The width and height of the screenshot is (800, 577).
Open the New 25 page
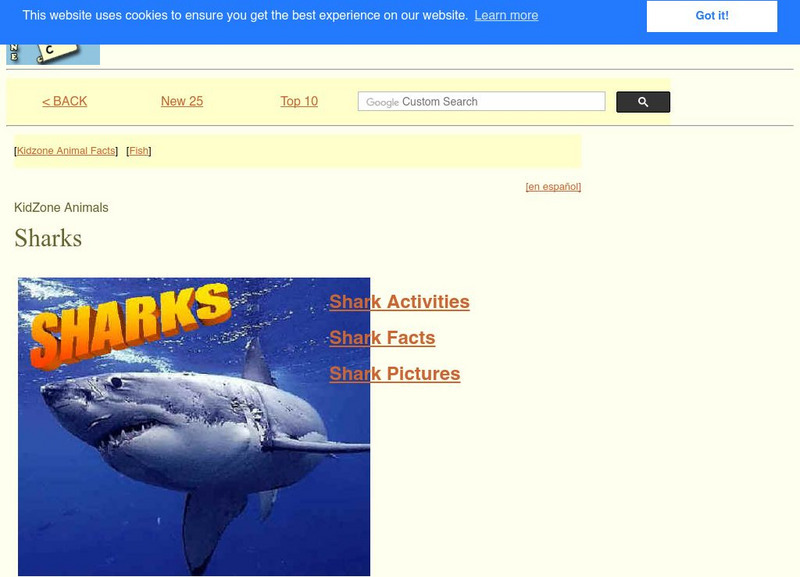182,101
